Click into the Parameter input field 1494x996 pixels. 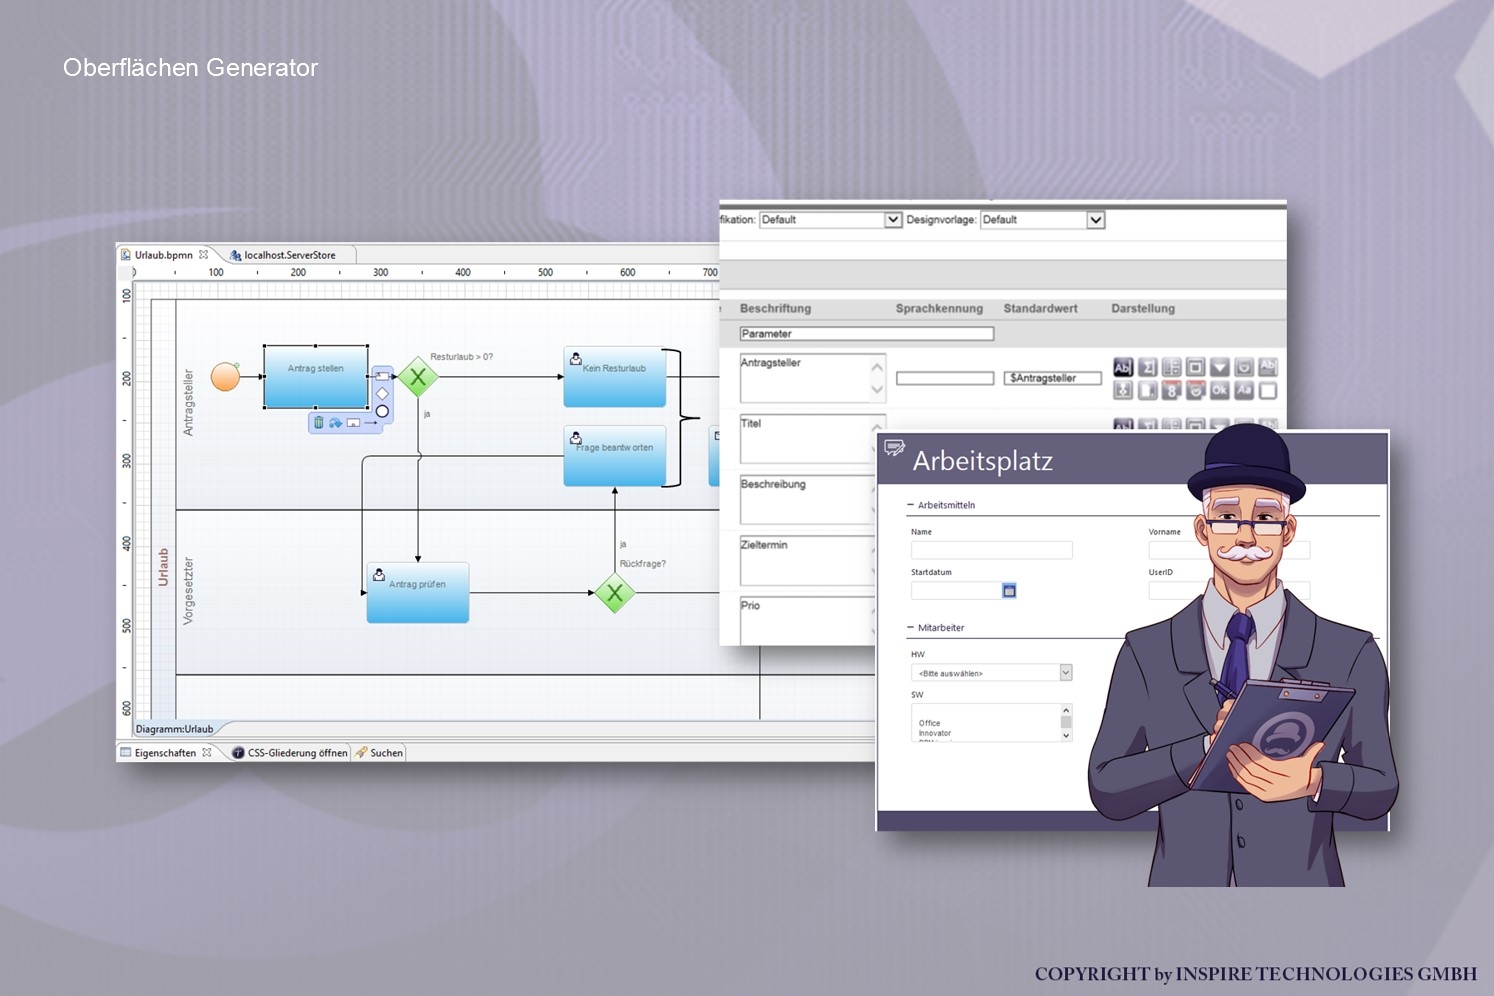point(867,334)
